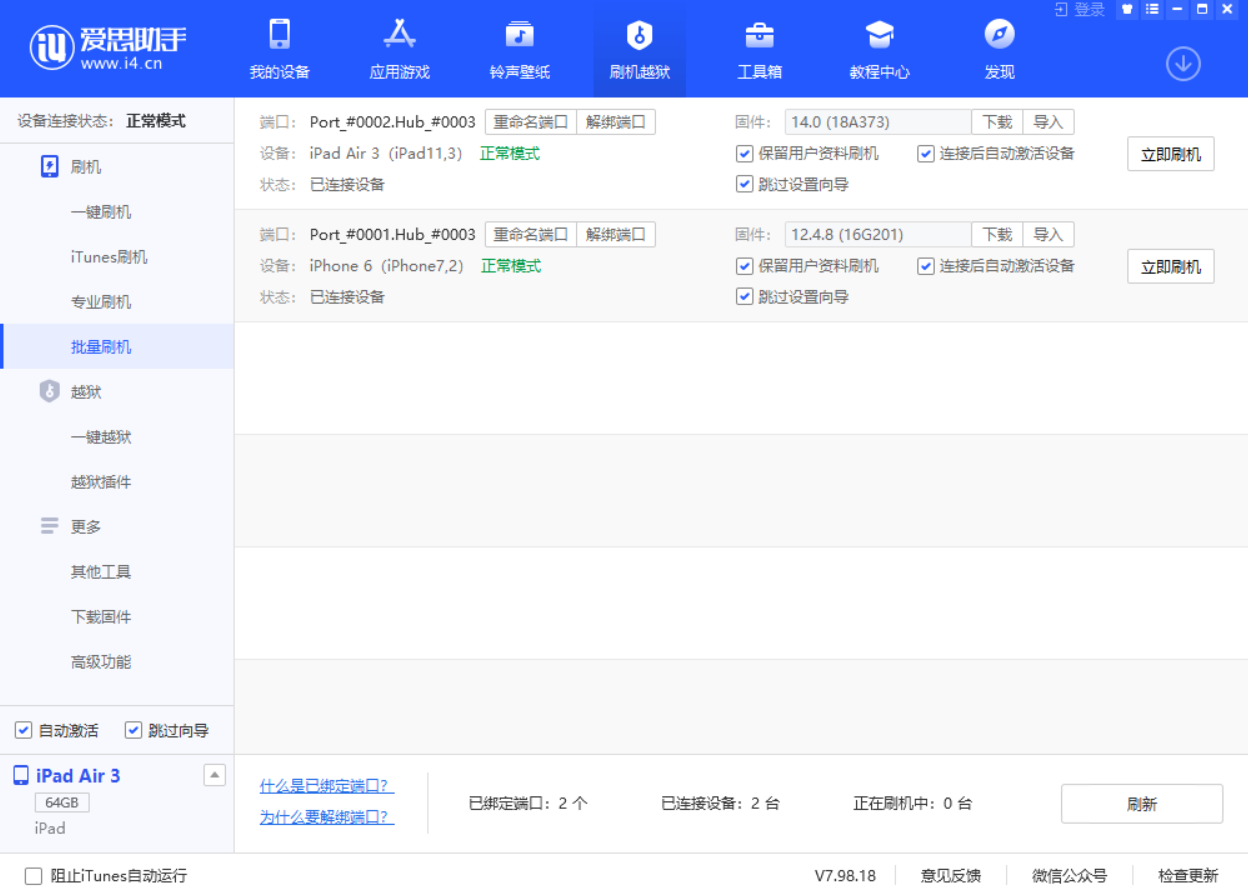The height and width of the screenshot is (896, 1248).
Task: Click 解绑端口 for Port_#0002
Action: point(616,122)
